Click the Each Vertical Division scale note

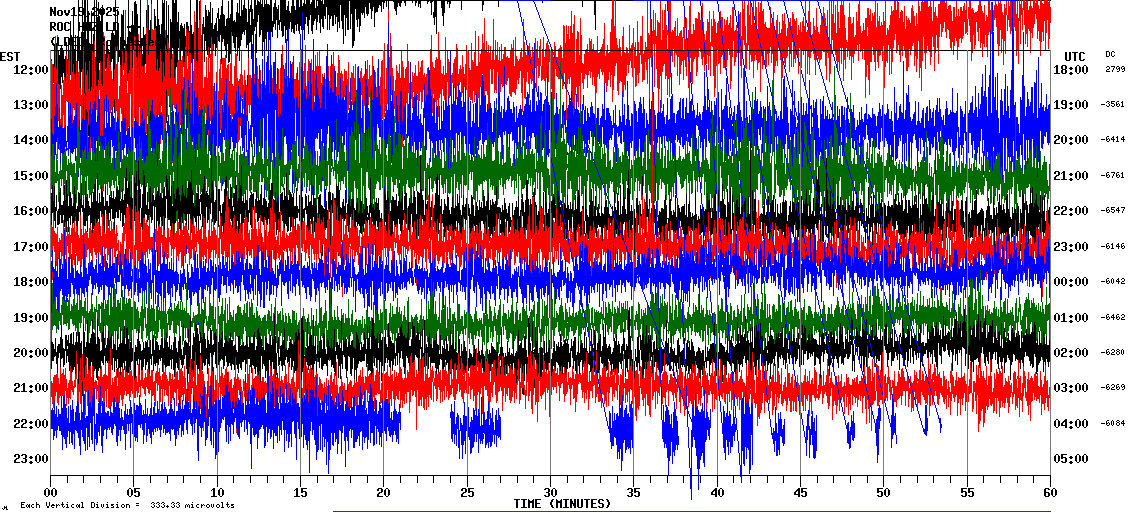[127, 505]
